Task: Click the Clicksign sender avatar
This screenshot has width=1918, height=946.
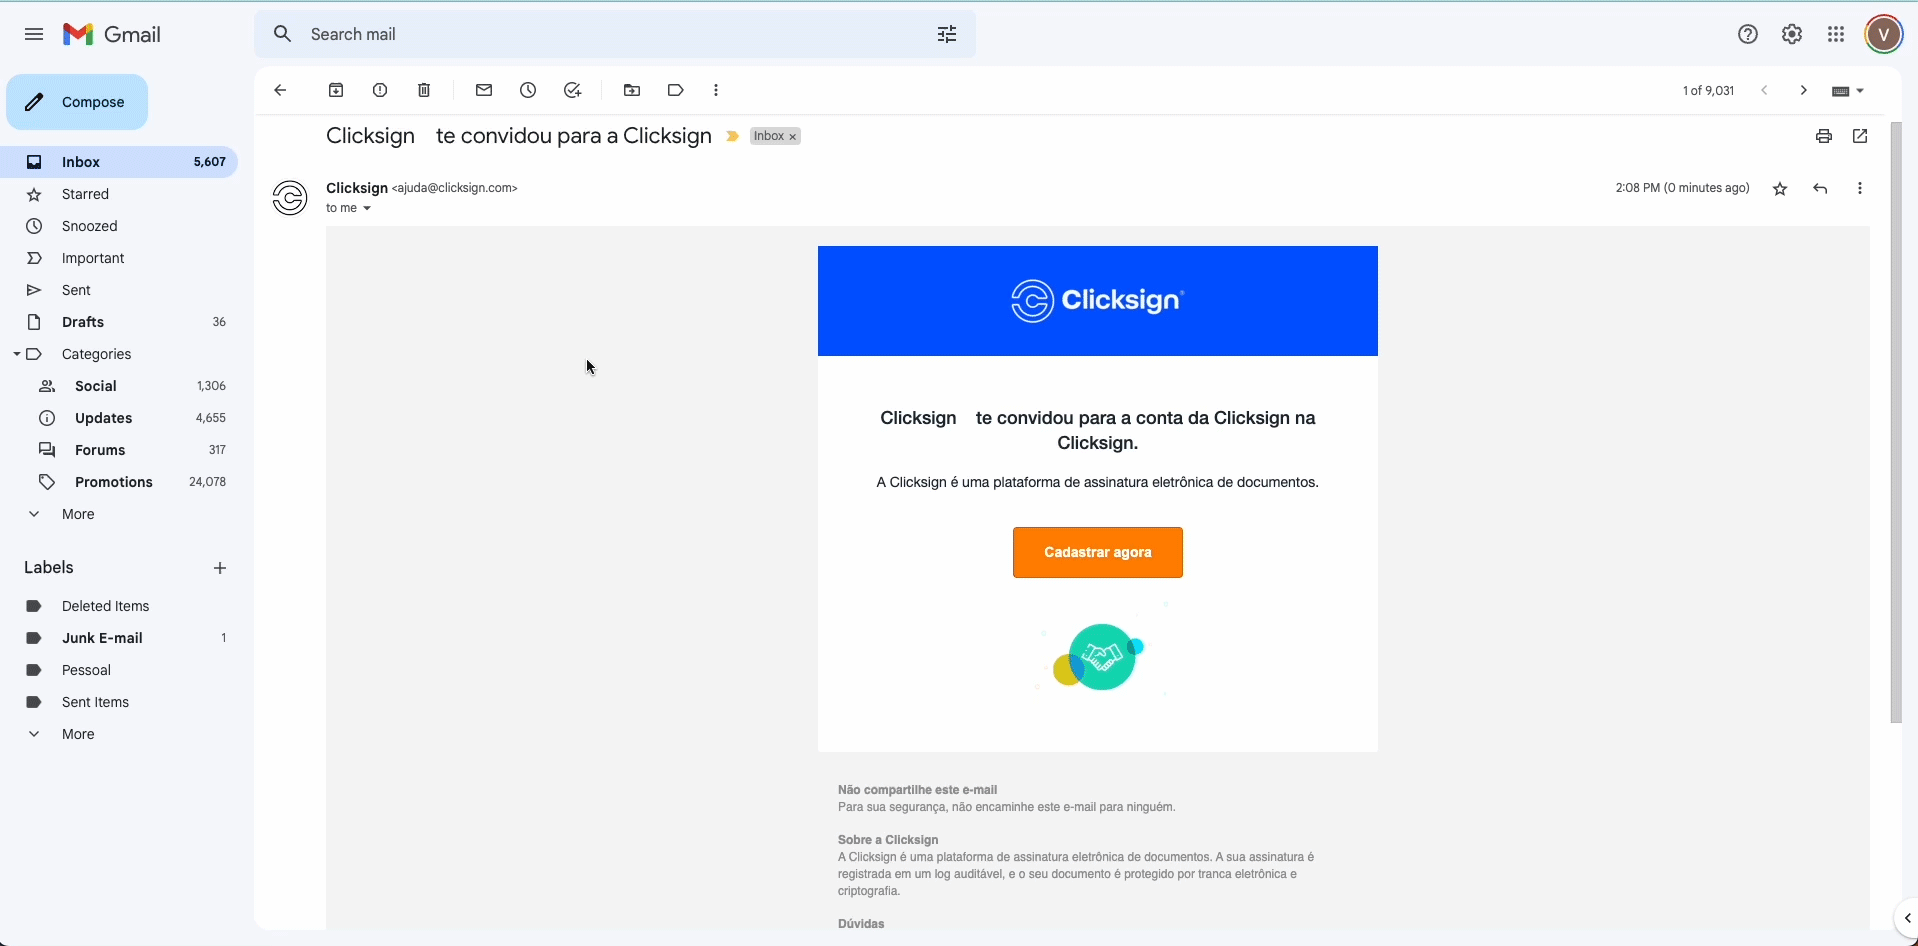Action: 290,198
